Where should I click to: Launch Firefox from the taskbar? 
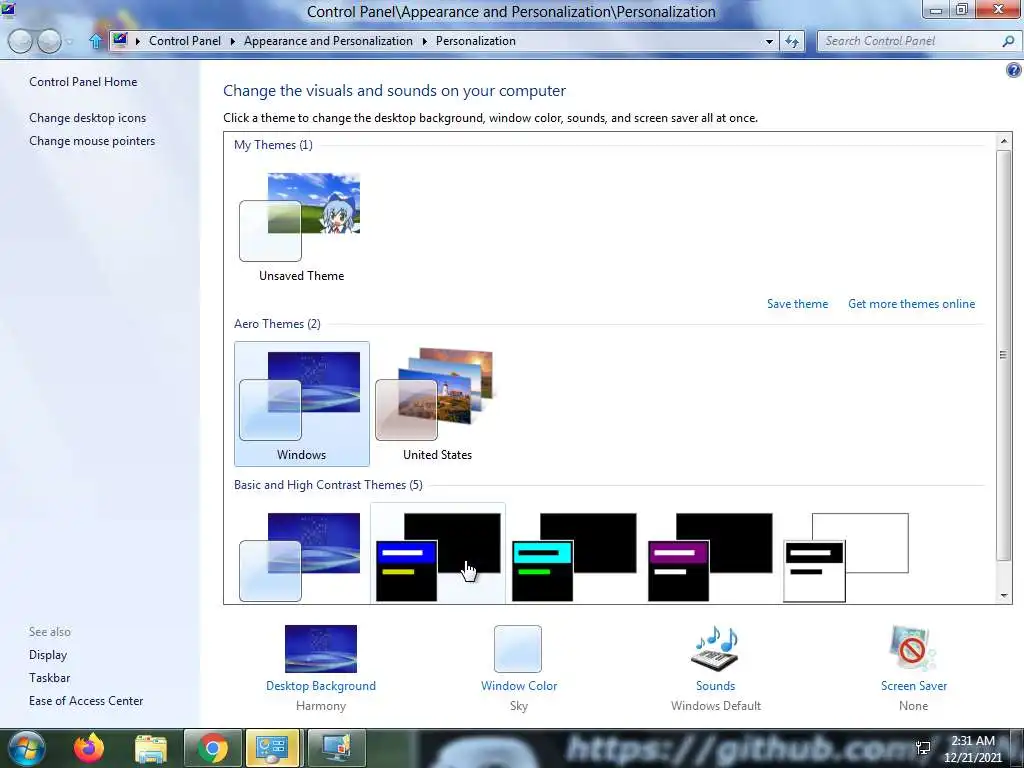pyautogui.click(x=89, y=748)
